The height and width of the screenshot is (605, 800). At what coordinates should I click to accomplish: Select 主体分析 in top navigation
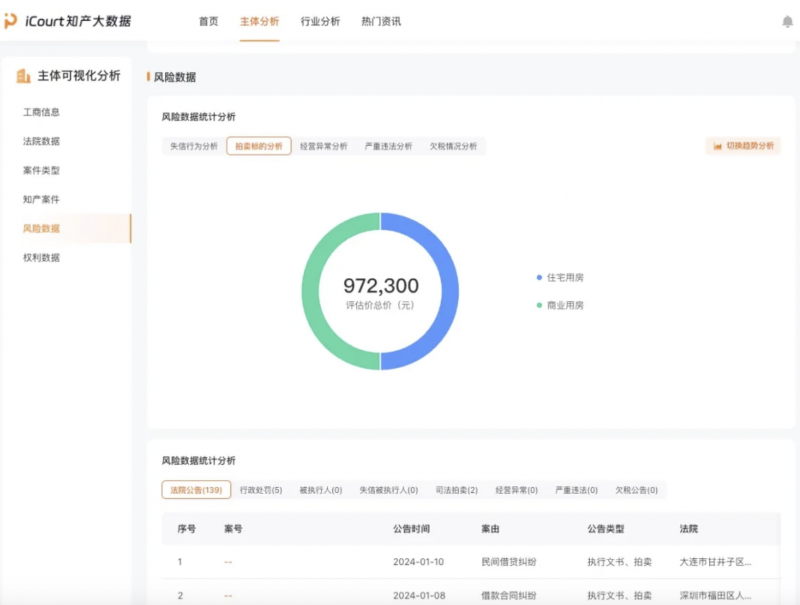point(259,21)
